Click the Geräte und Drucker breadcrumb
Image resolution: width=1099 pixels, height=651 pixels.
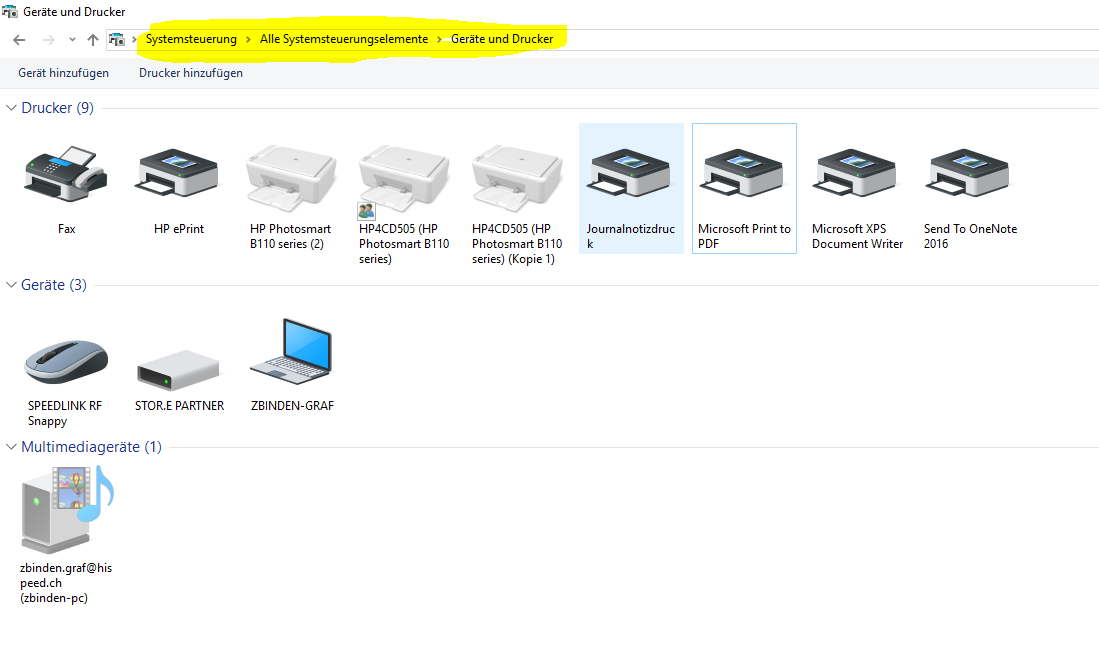click(x=502, y=39)
